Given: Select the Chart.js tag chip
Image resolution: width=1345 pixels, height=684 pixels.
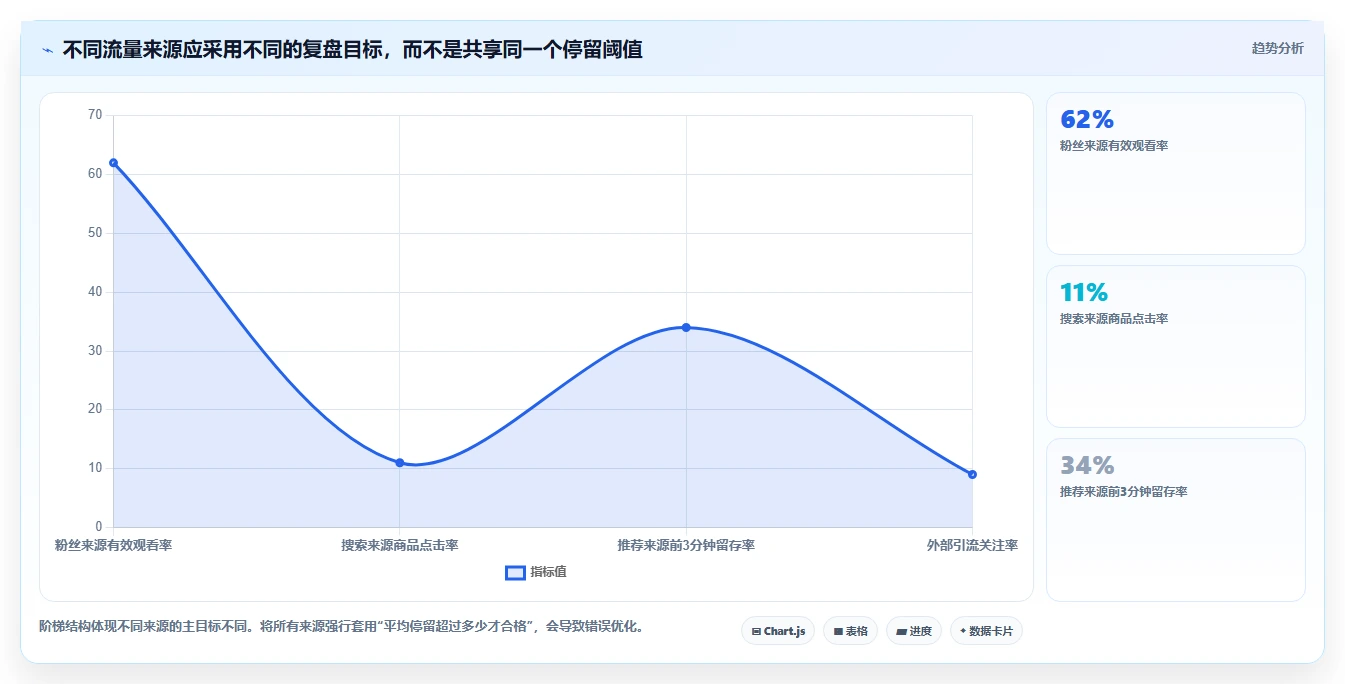Looking at the screenshot, I should click(x=778, y=631).
